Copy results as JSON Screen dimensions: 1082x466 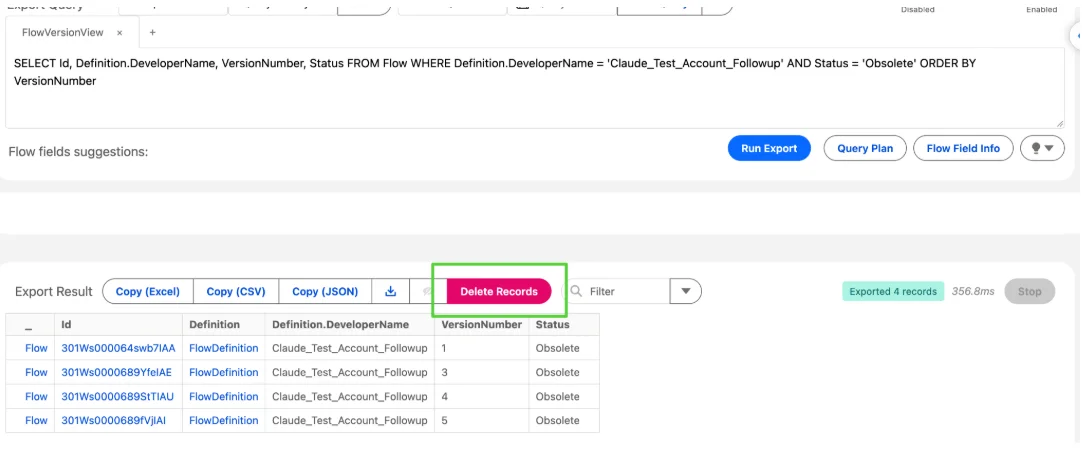pyautogui.click(x=325, y=291)
